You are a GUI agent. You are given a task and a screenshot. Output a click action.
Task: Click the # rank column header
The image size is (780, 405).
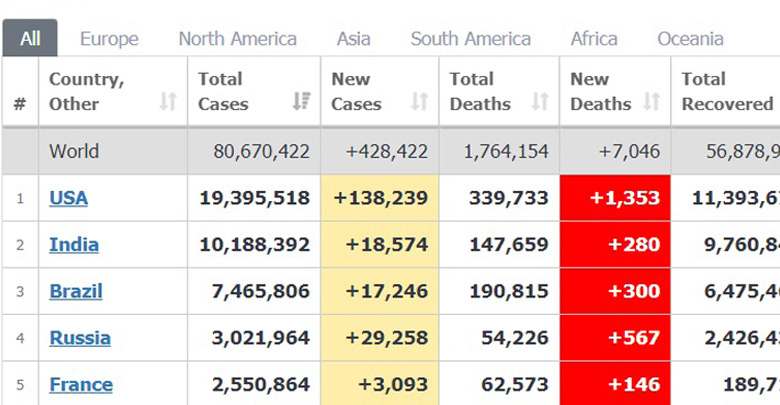tap(20, 103)
